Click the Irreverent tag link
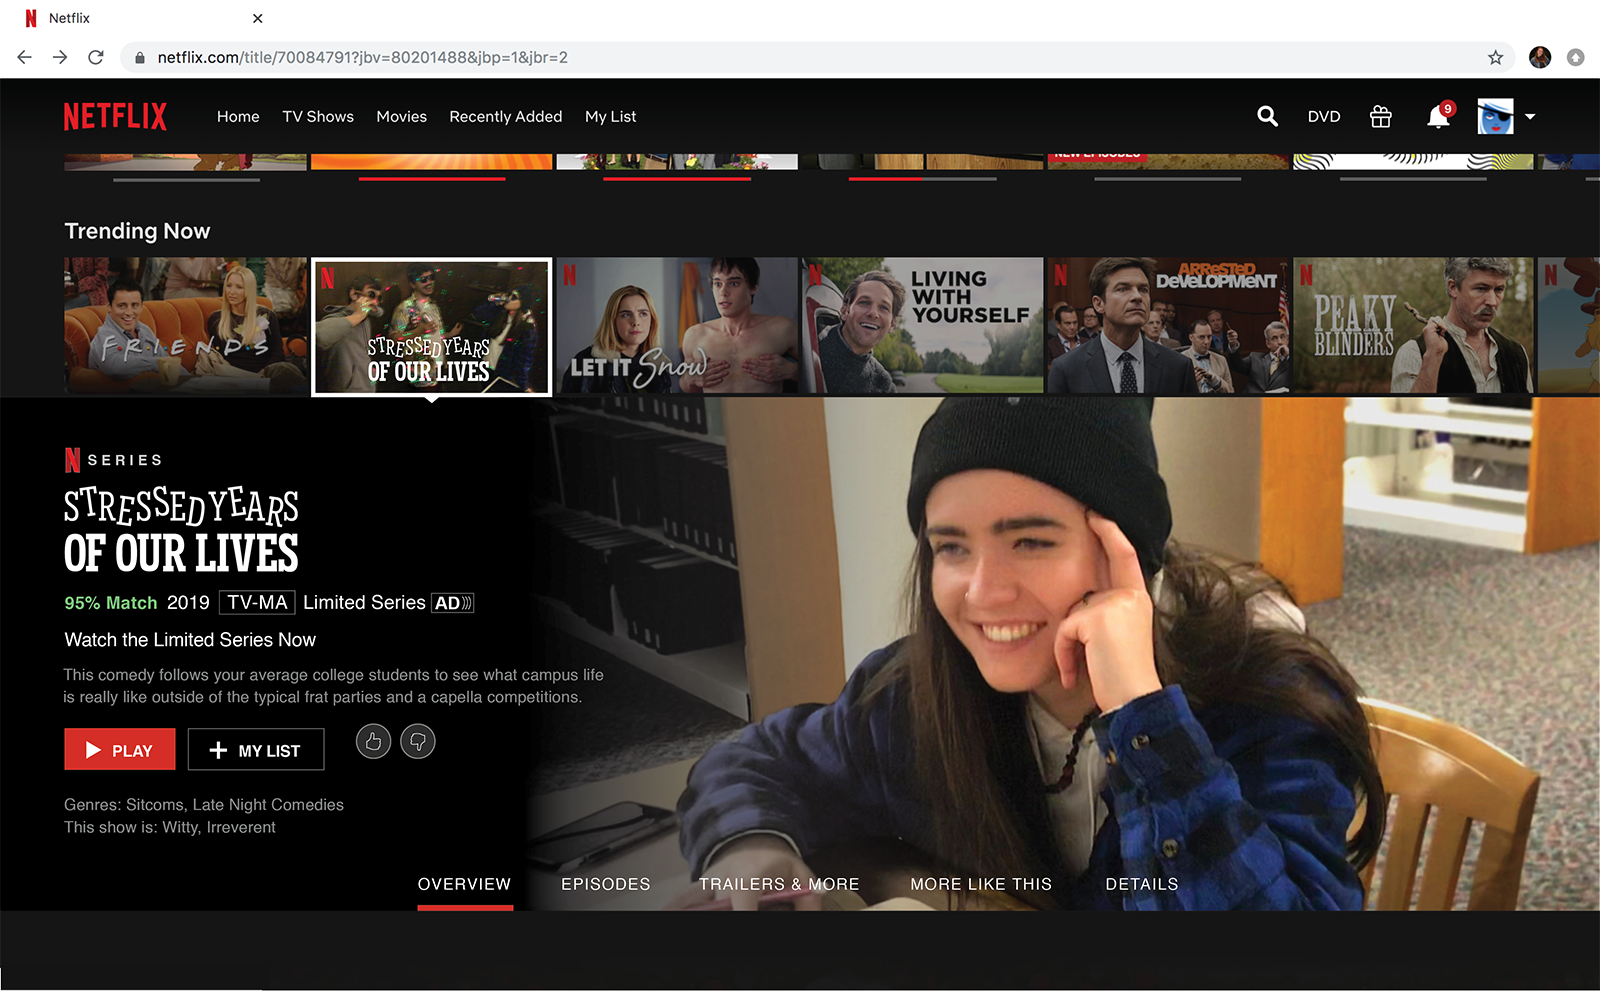Screen dimensions: 1600x991 coord(241,827)
